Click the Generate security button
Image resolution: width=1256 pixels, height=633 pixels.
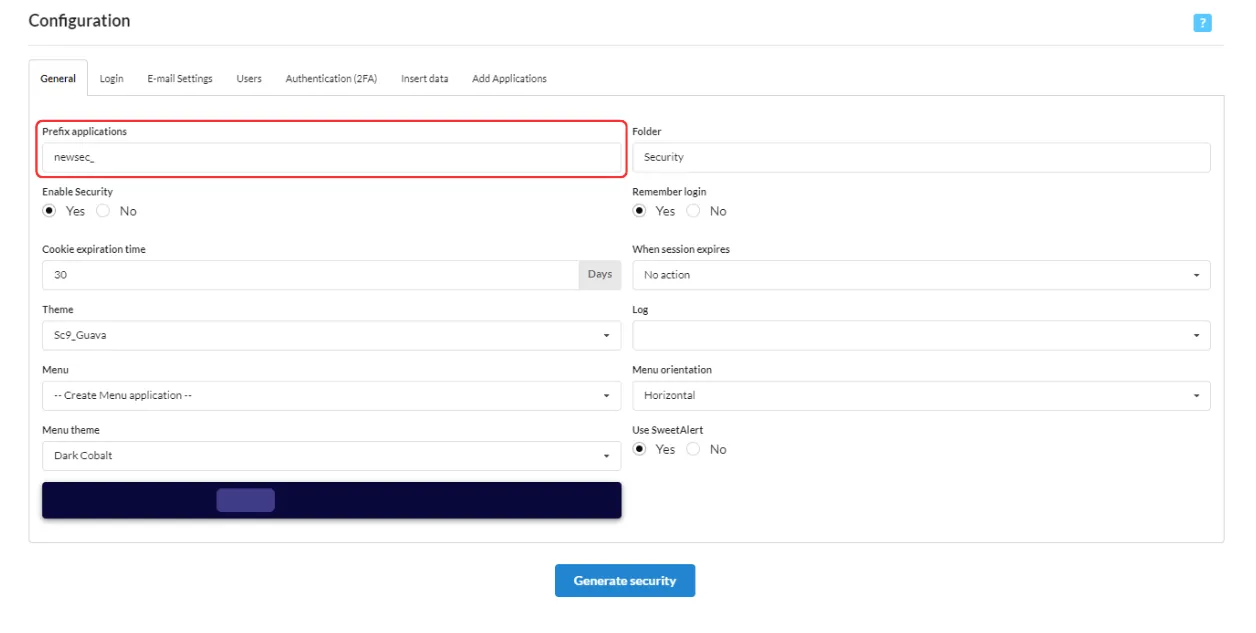tap(625, 581)
